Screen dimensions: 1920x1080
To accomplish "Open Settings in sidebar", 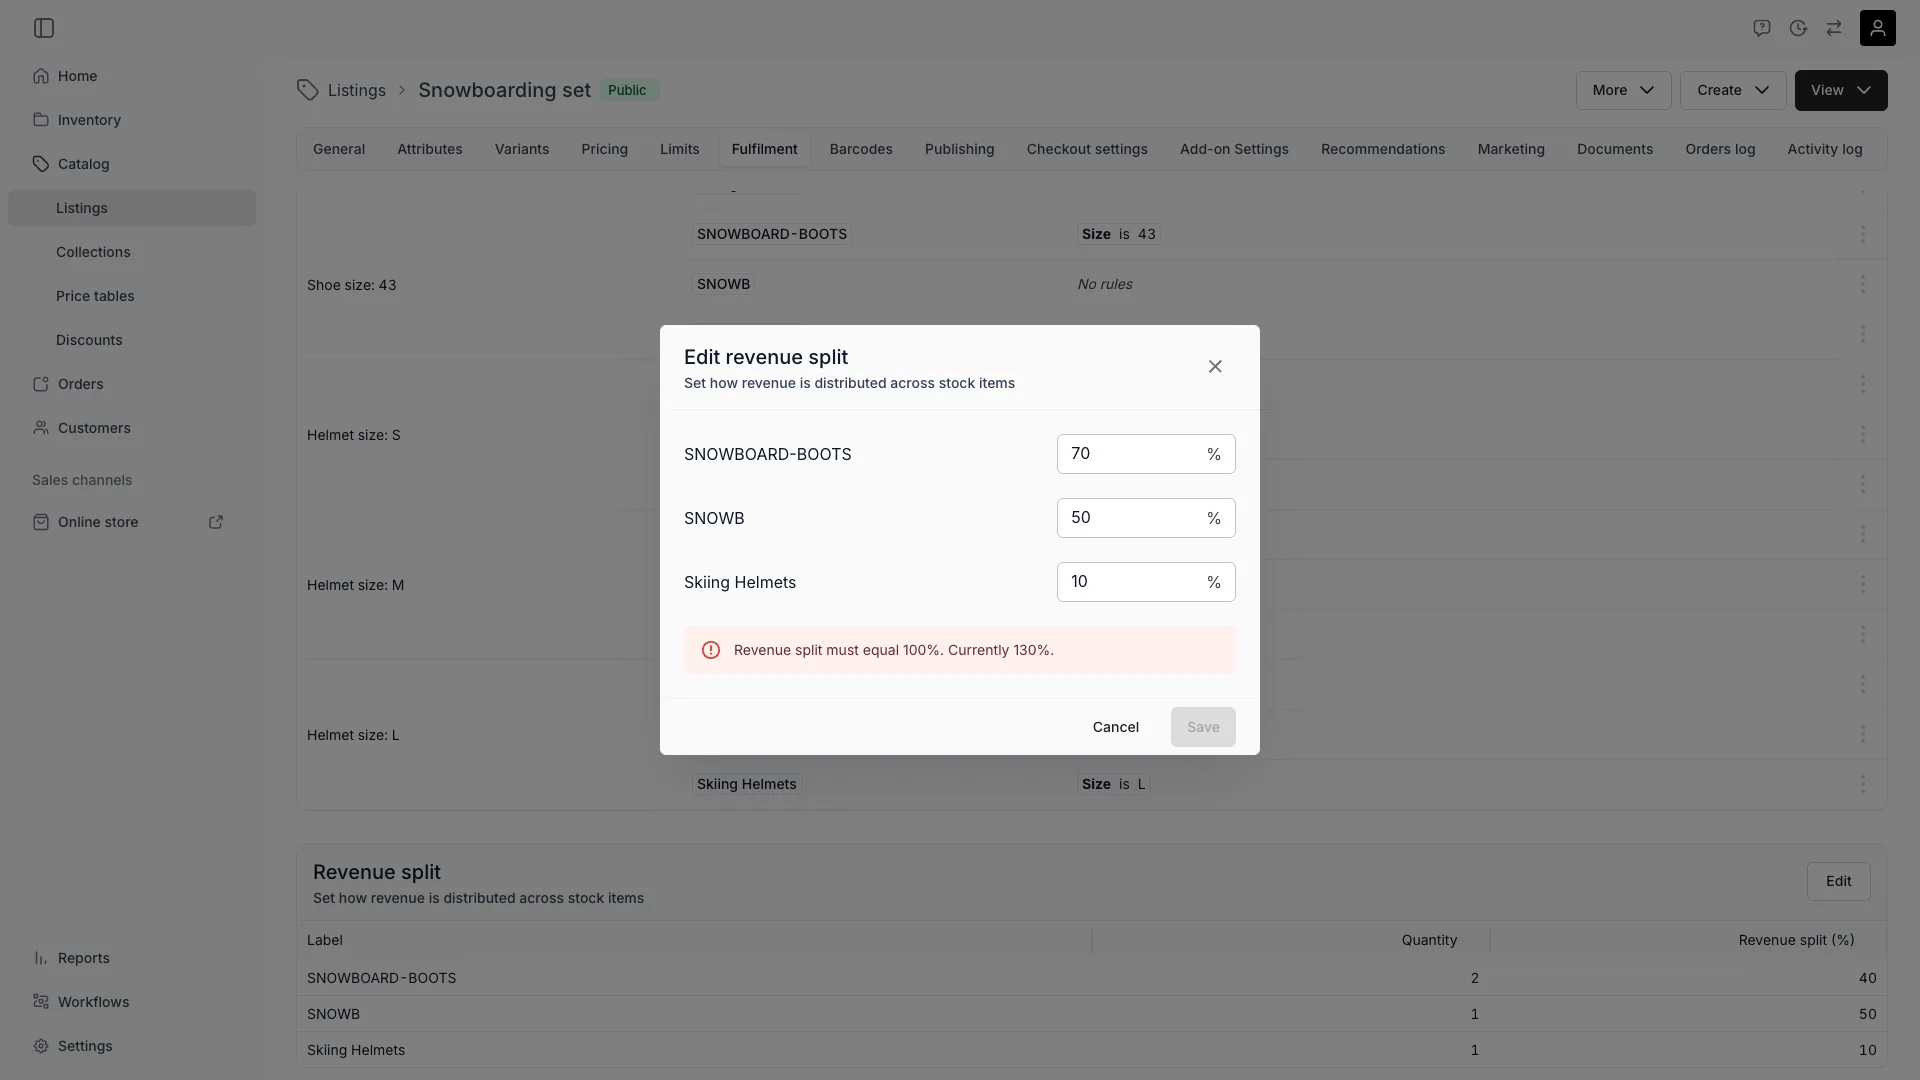I will [131, 1046].
